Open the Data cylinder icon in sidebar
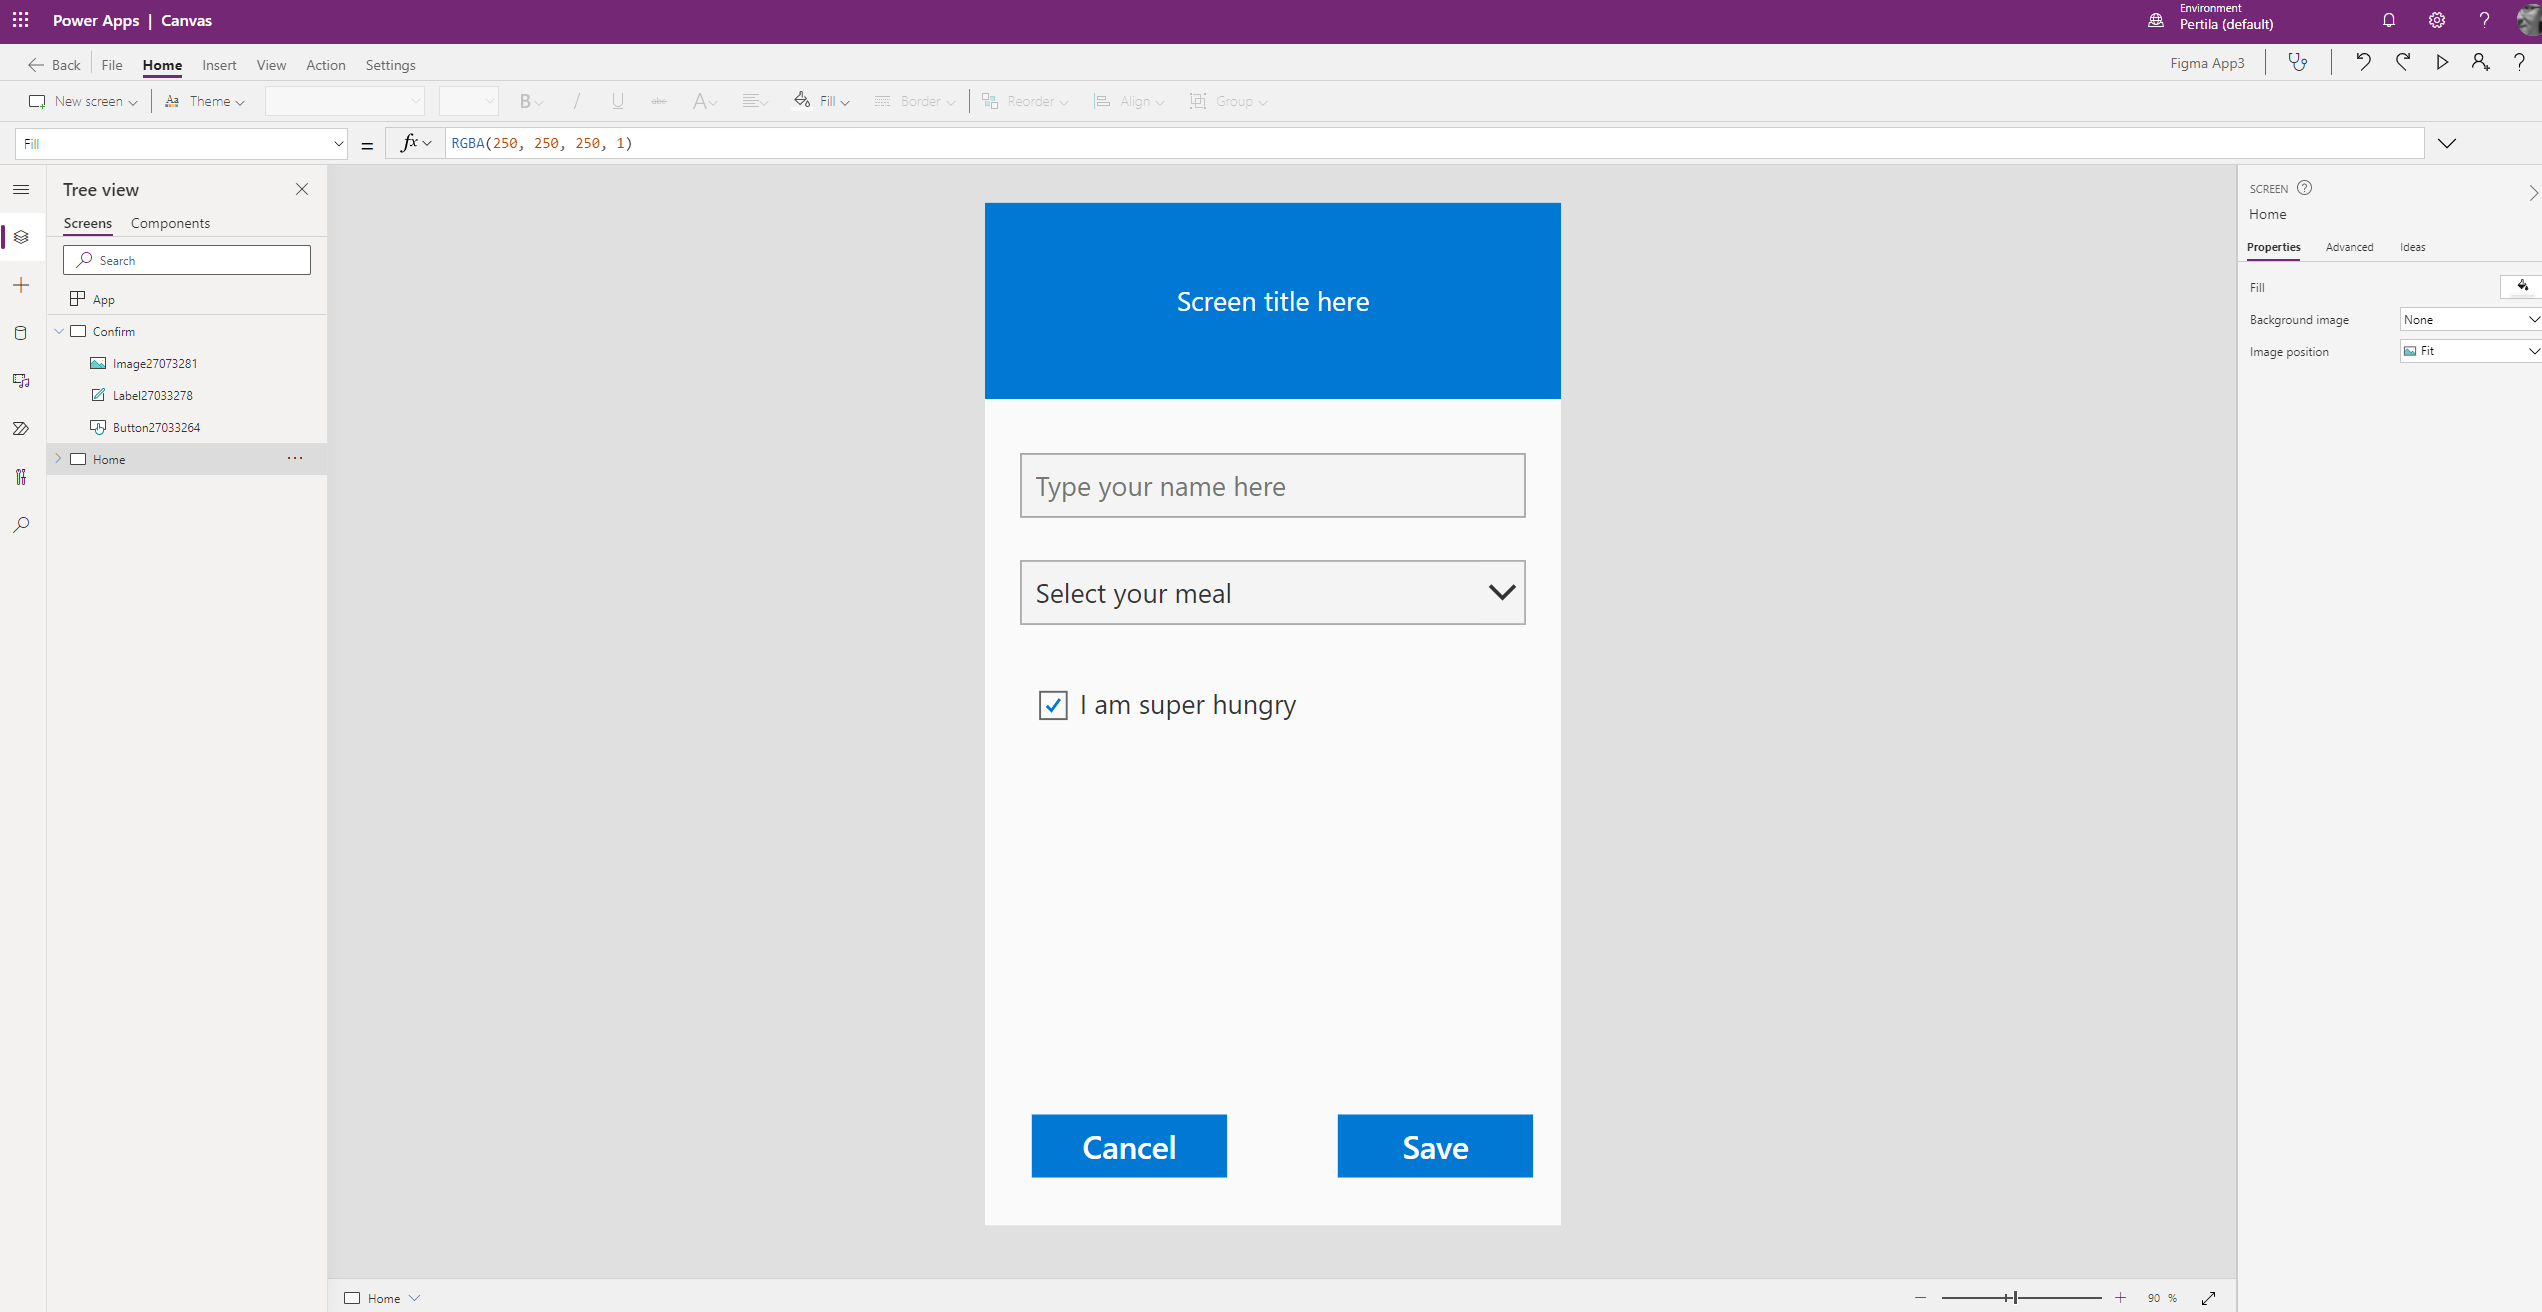 pos(21,333)
